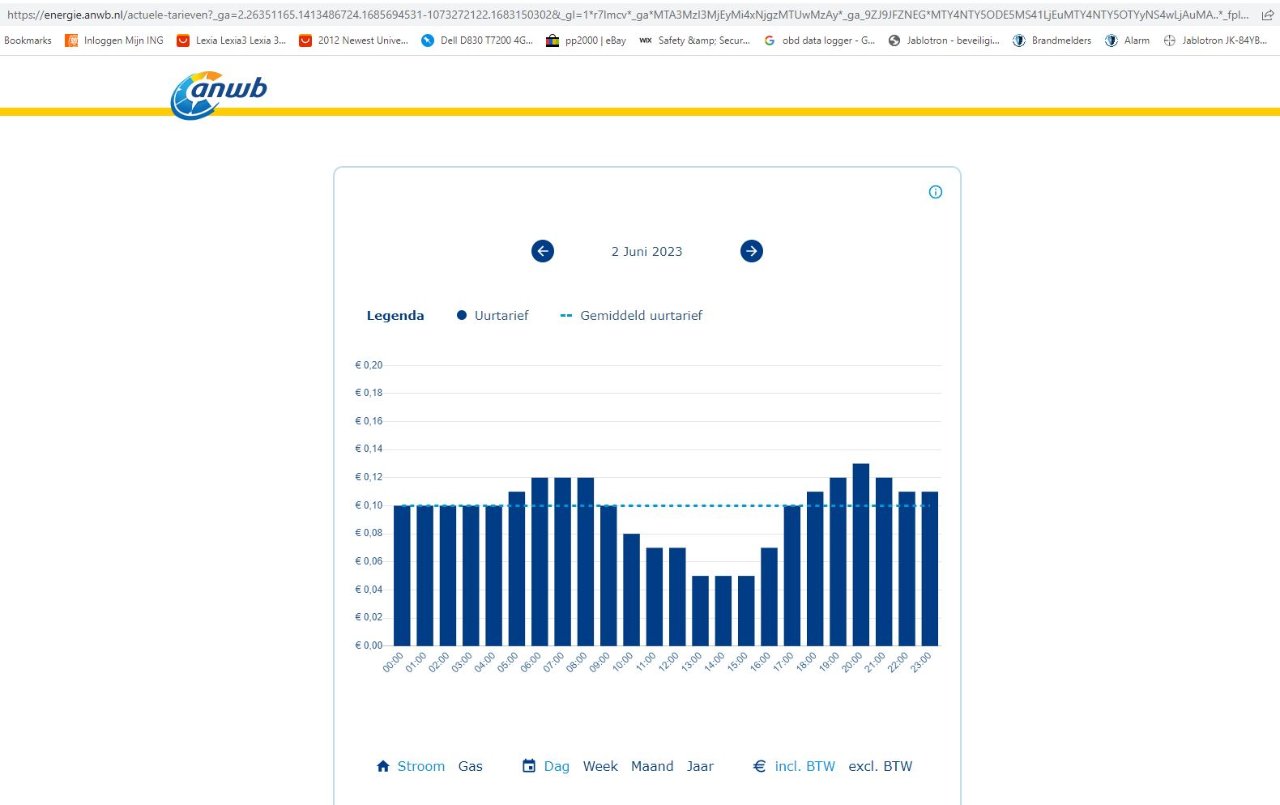This screenshot has height=805, width=1280.
Task: Click the house icon beside Stroom
Action: tap(382, 766)
